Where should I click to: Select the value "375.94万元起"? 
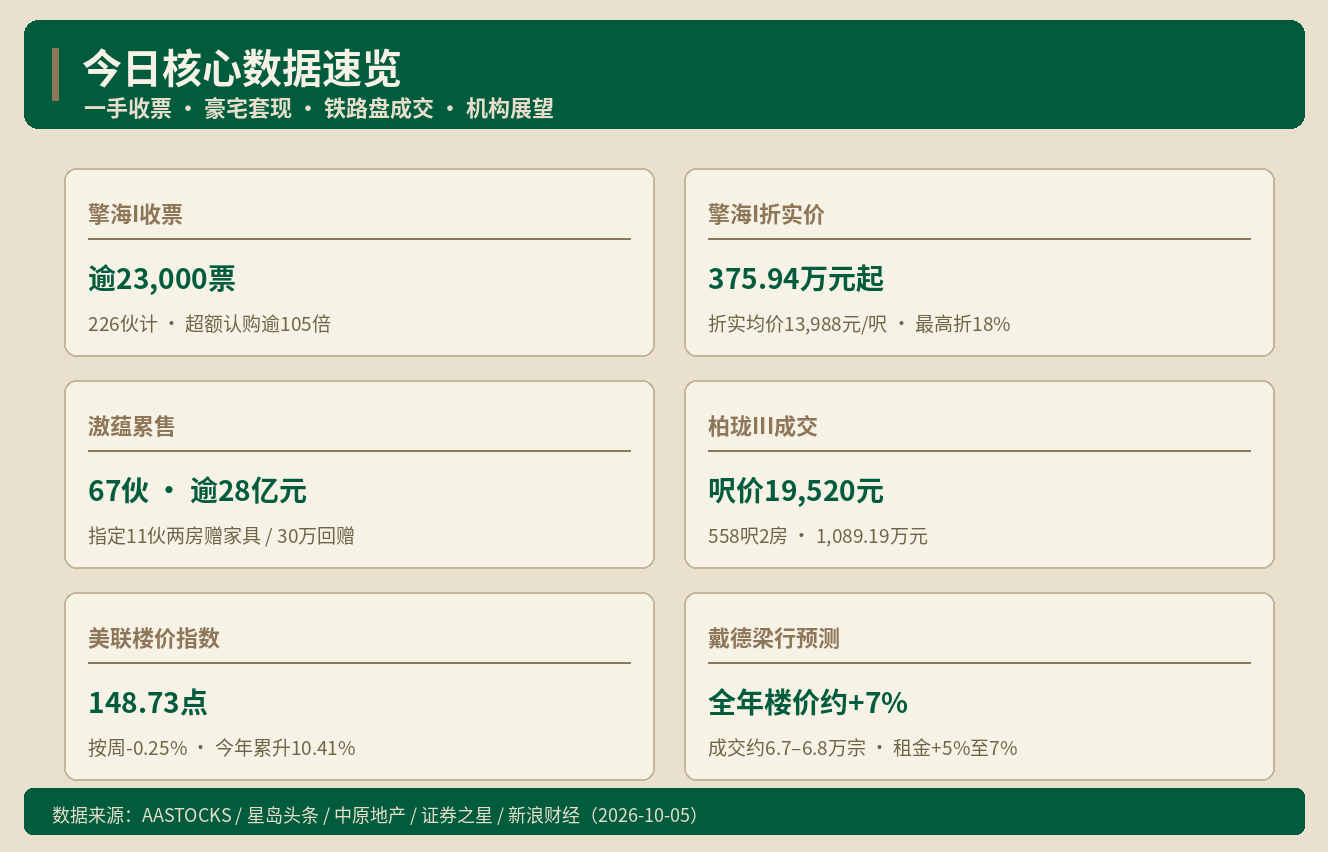(x=796, y=279)
